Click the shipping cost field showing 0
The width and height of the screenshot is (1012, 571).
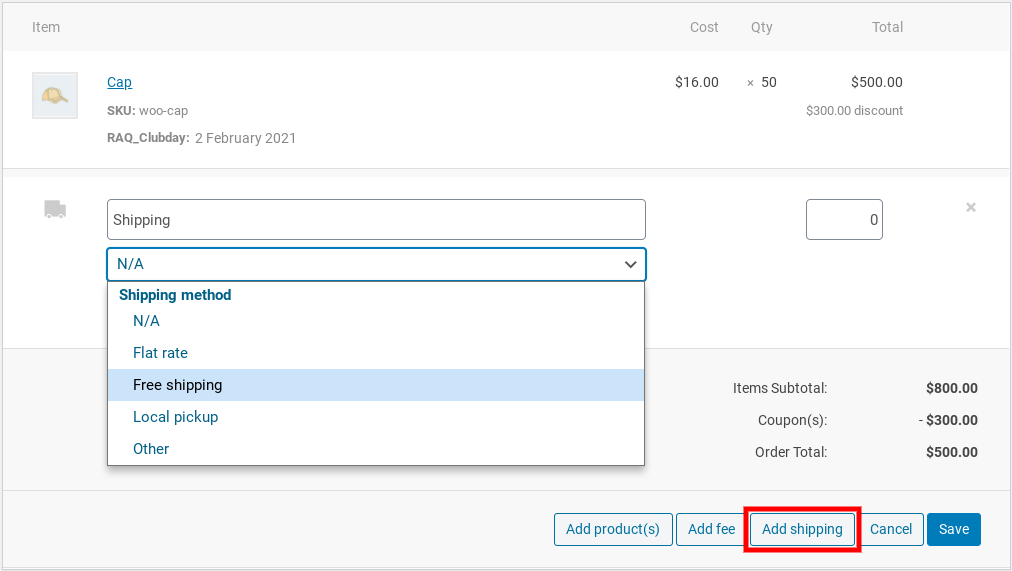pyautogui.click(x=844, y=219)
